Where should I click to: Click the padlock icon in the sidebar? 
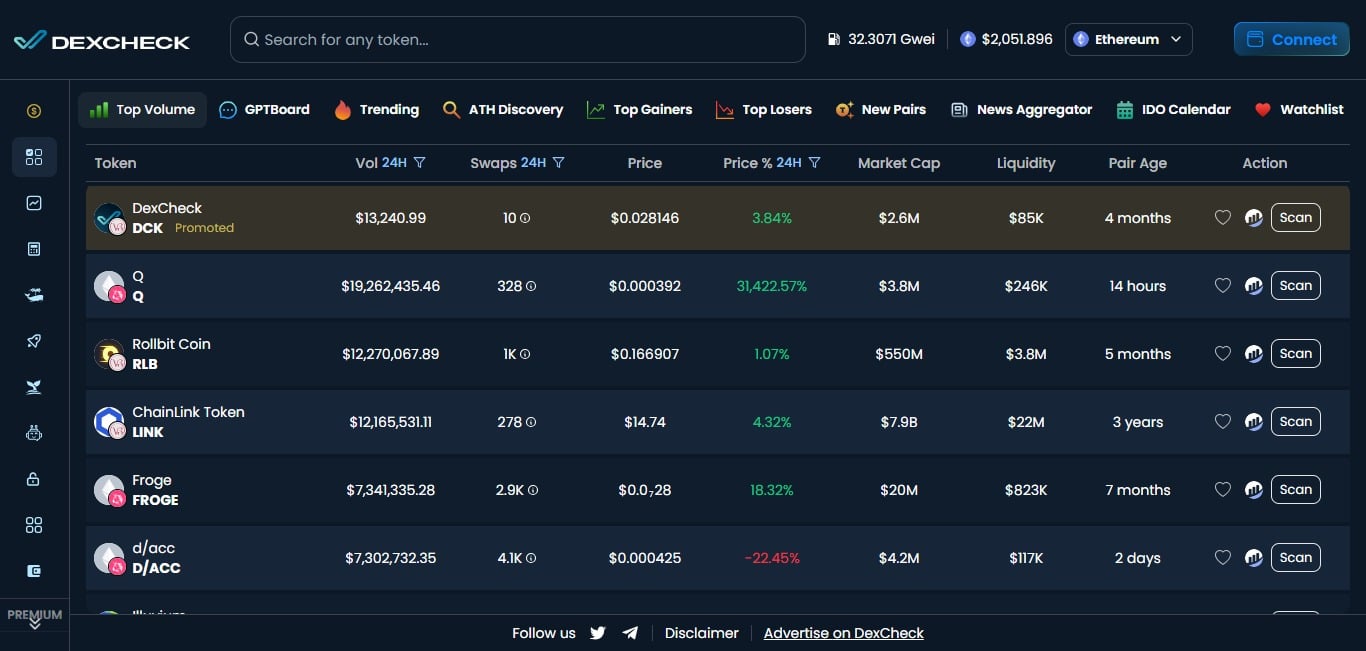pos(34,479)
